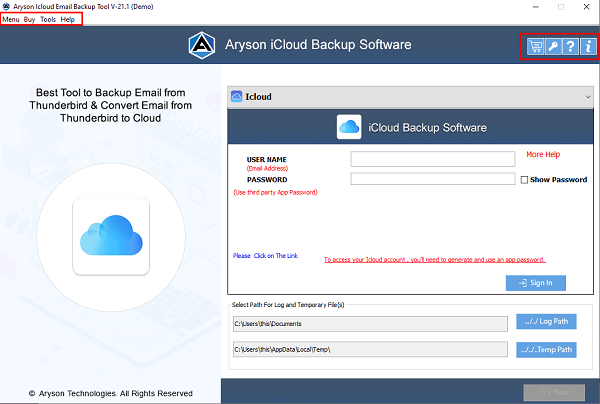Click the Sign In button

[x=536, y=283]
